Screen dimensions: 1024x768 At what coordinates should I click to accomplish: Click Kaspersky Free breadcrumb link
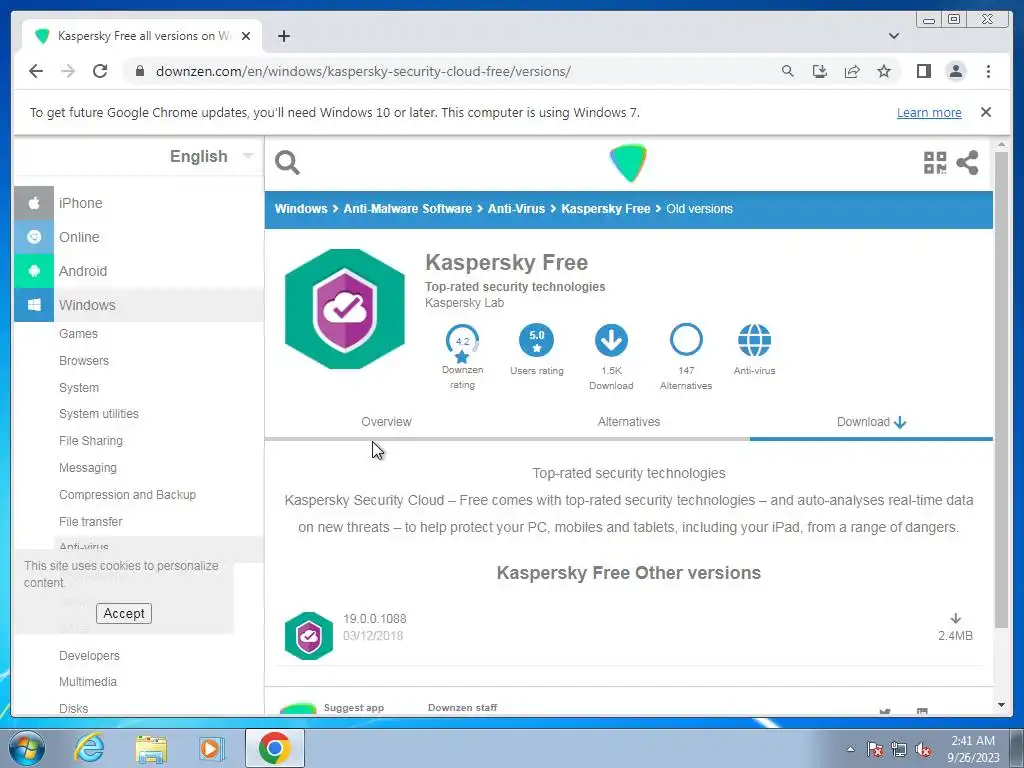coord(605,209)
